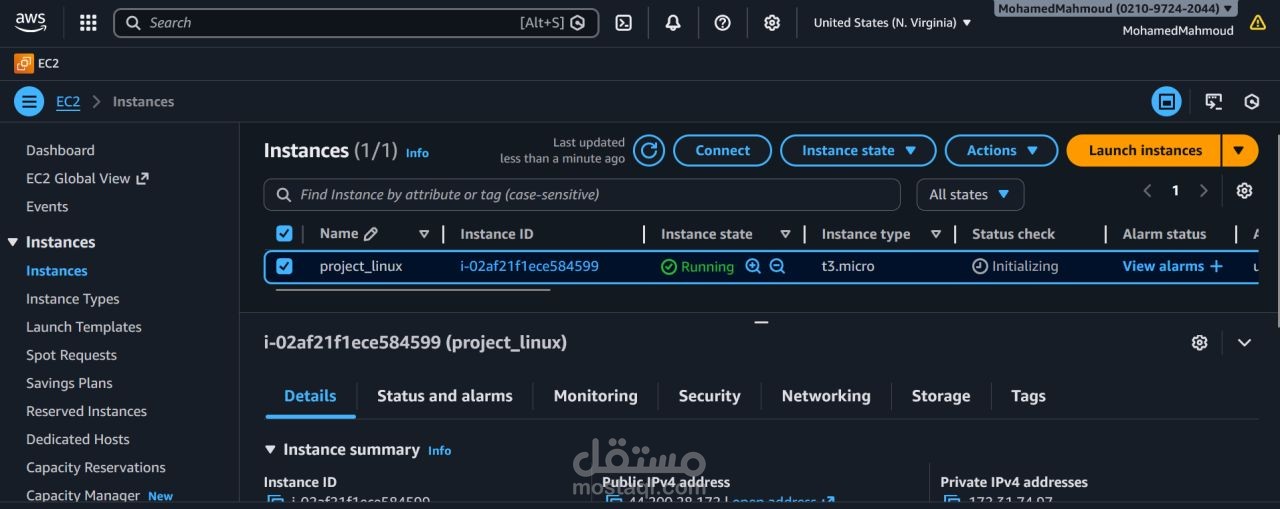Click the warning triangle icon
The width and height of the screenshot is (1280, 509).
[1258, 22]
